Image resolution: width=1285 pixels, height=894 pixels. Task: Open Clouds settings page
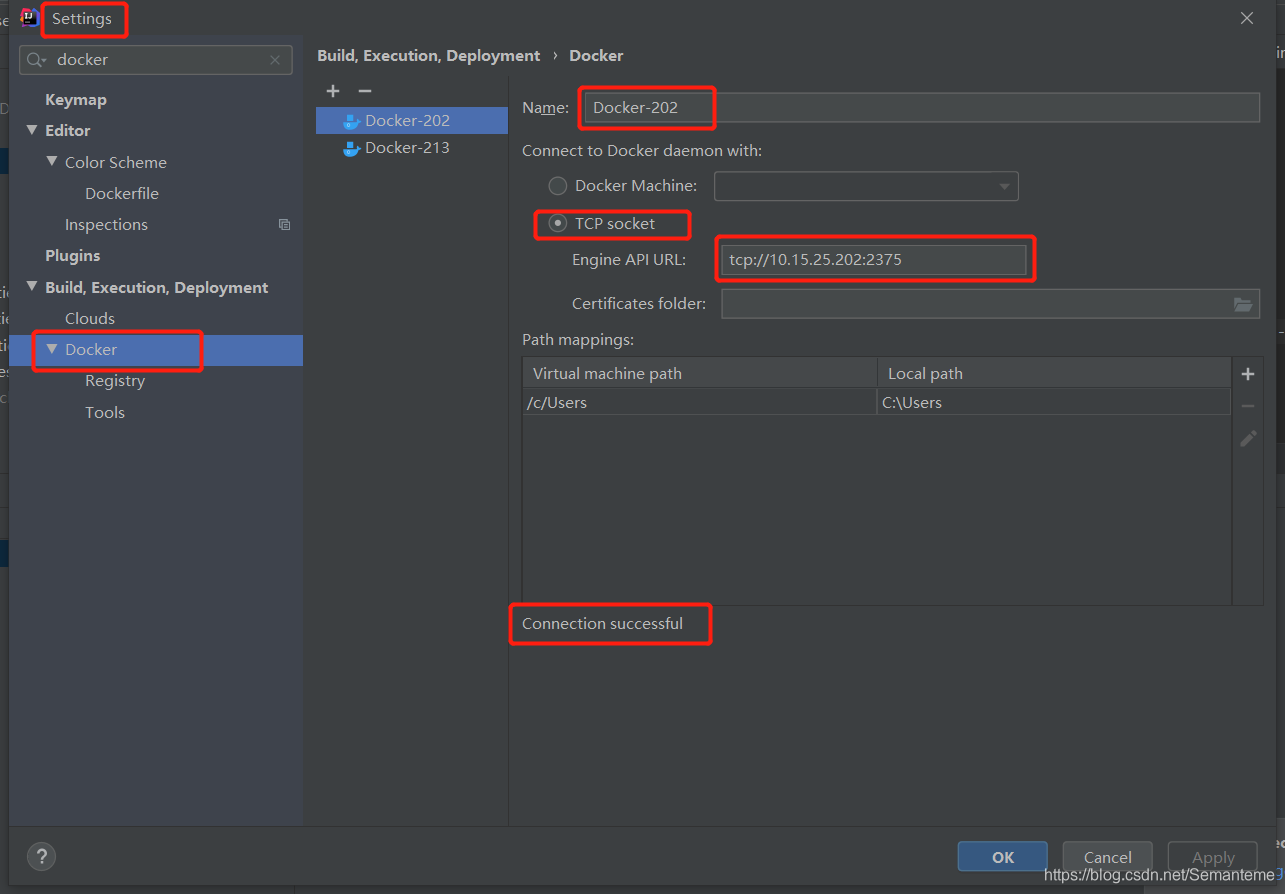click(90, 318)
